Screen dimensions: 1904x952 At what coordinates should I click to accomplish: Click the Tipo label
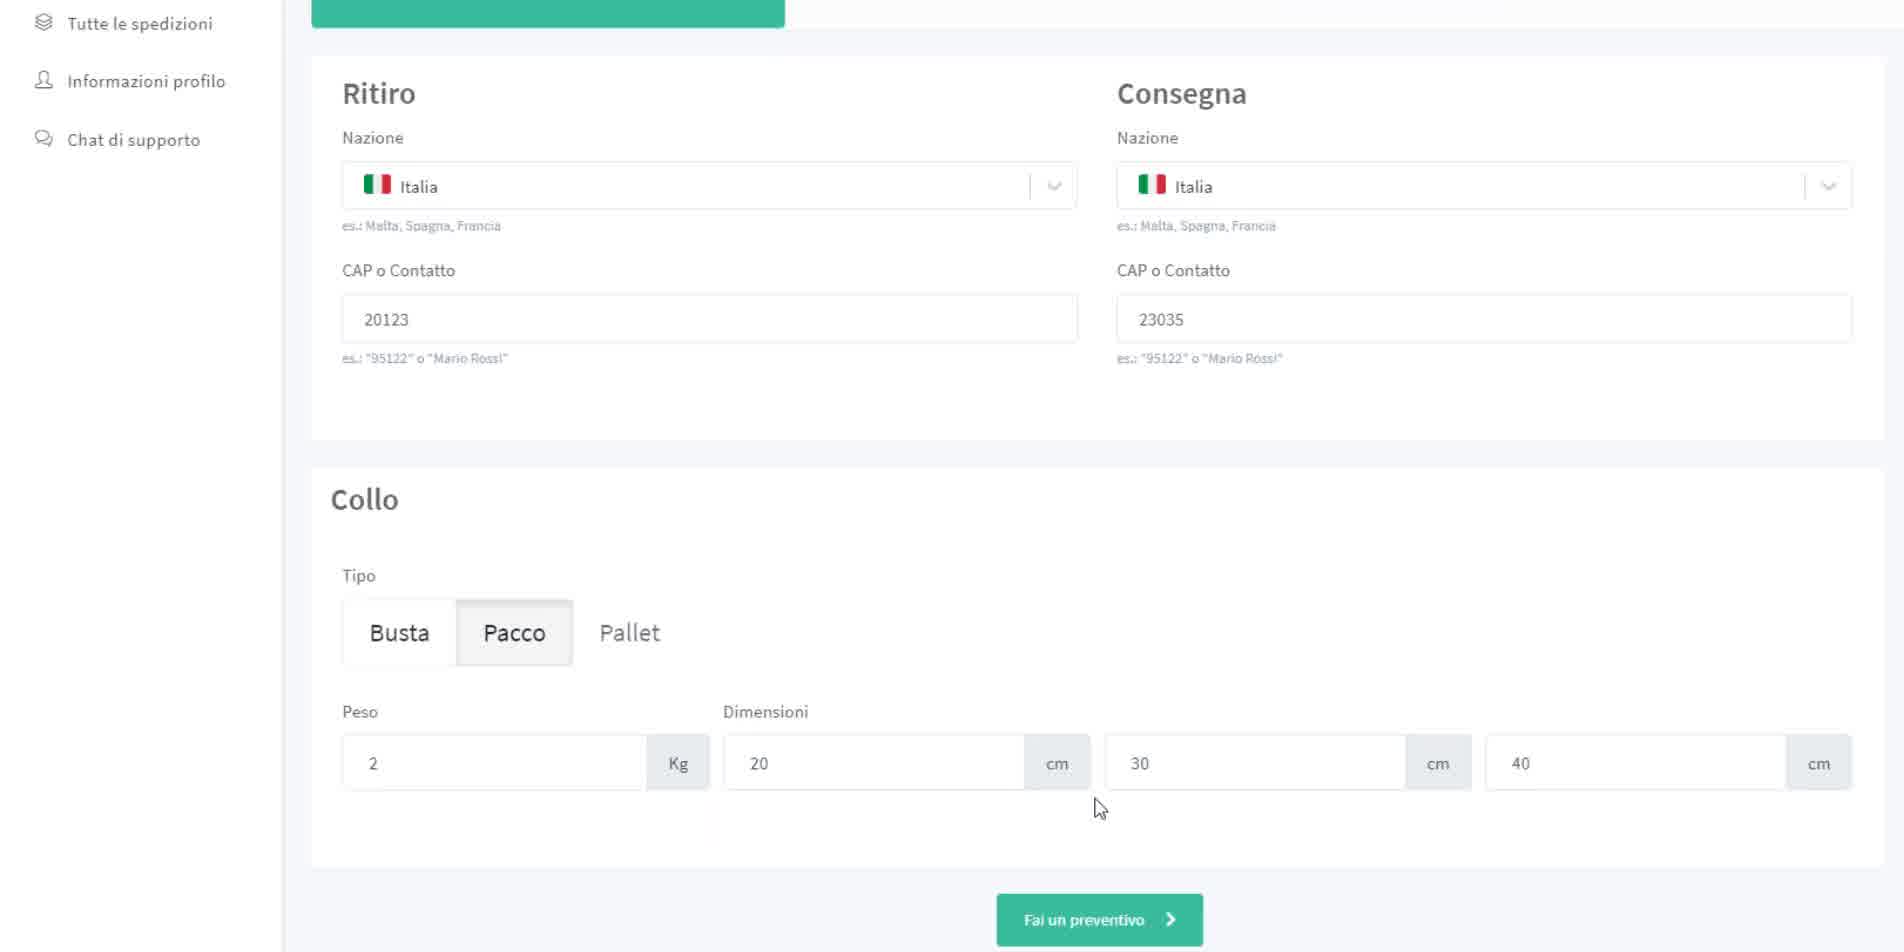[x=359, y=576]
